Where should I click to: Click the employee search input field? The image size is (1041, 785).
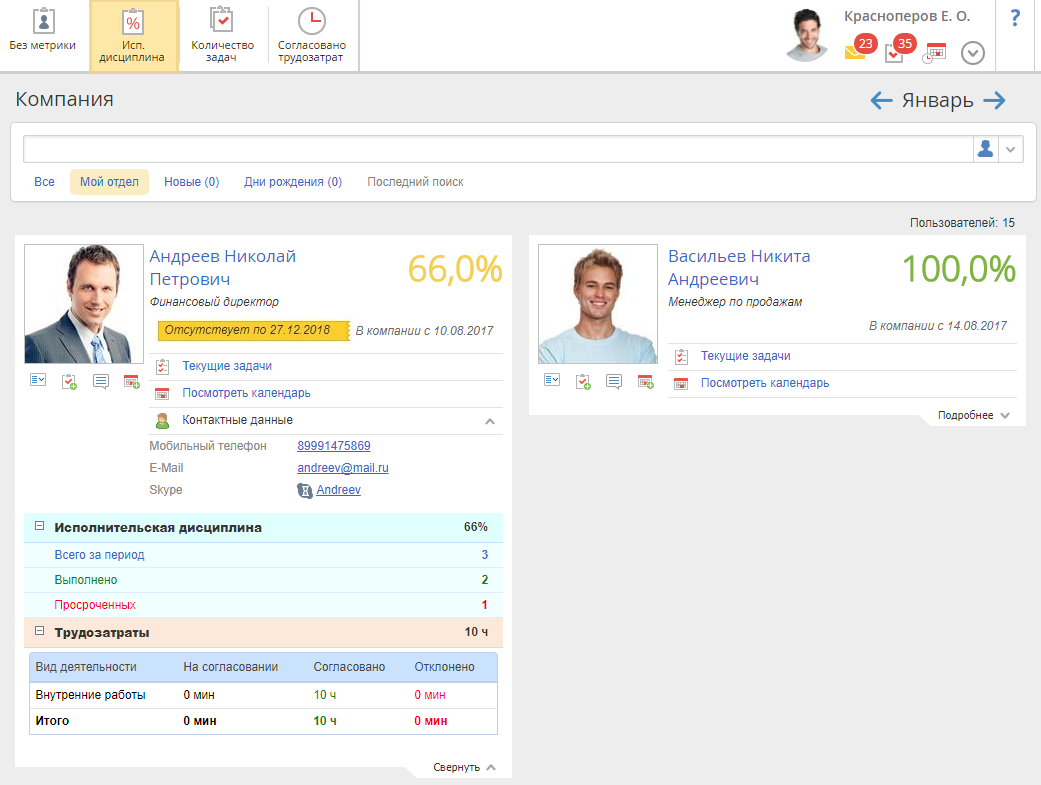tap(497, 149)
